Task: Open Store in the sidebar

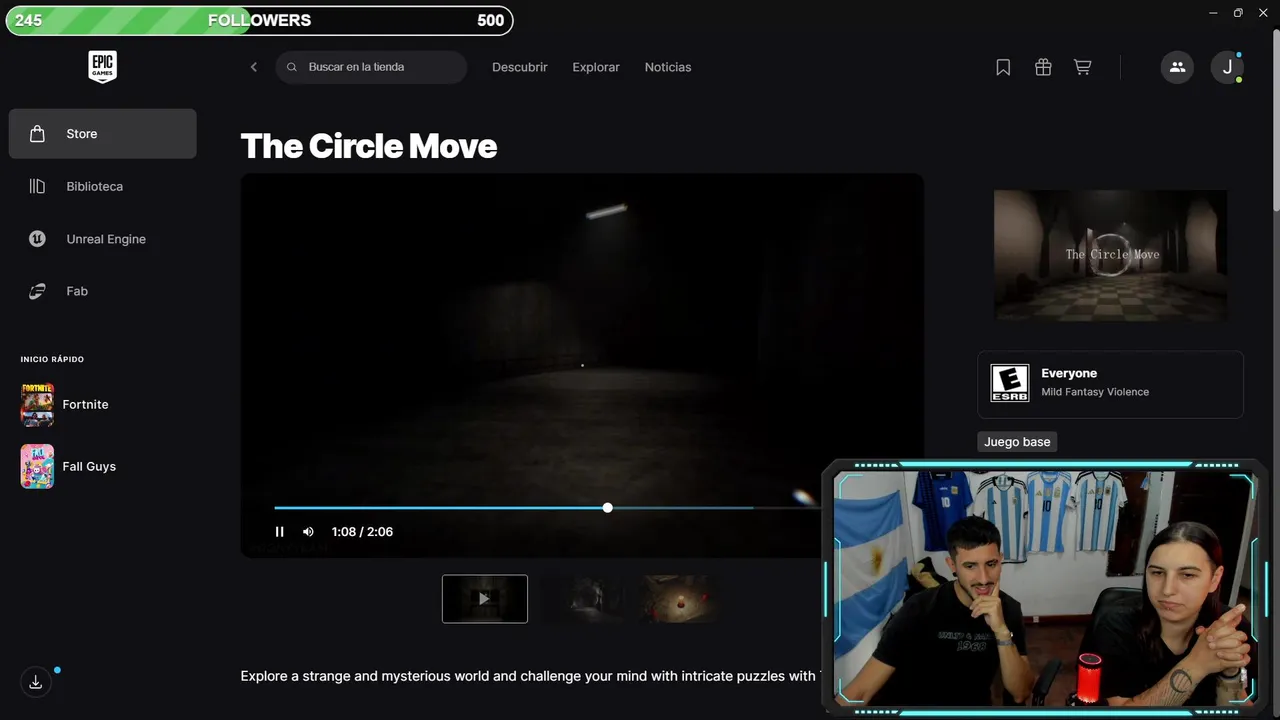Action: point(102,134)
